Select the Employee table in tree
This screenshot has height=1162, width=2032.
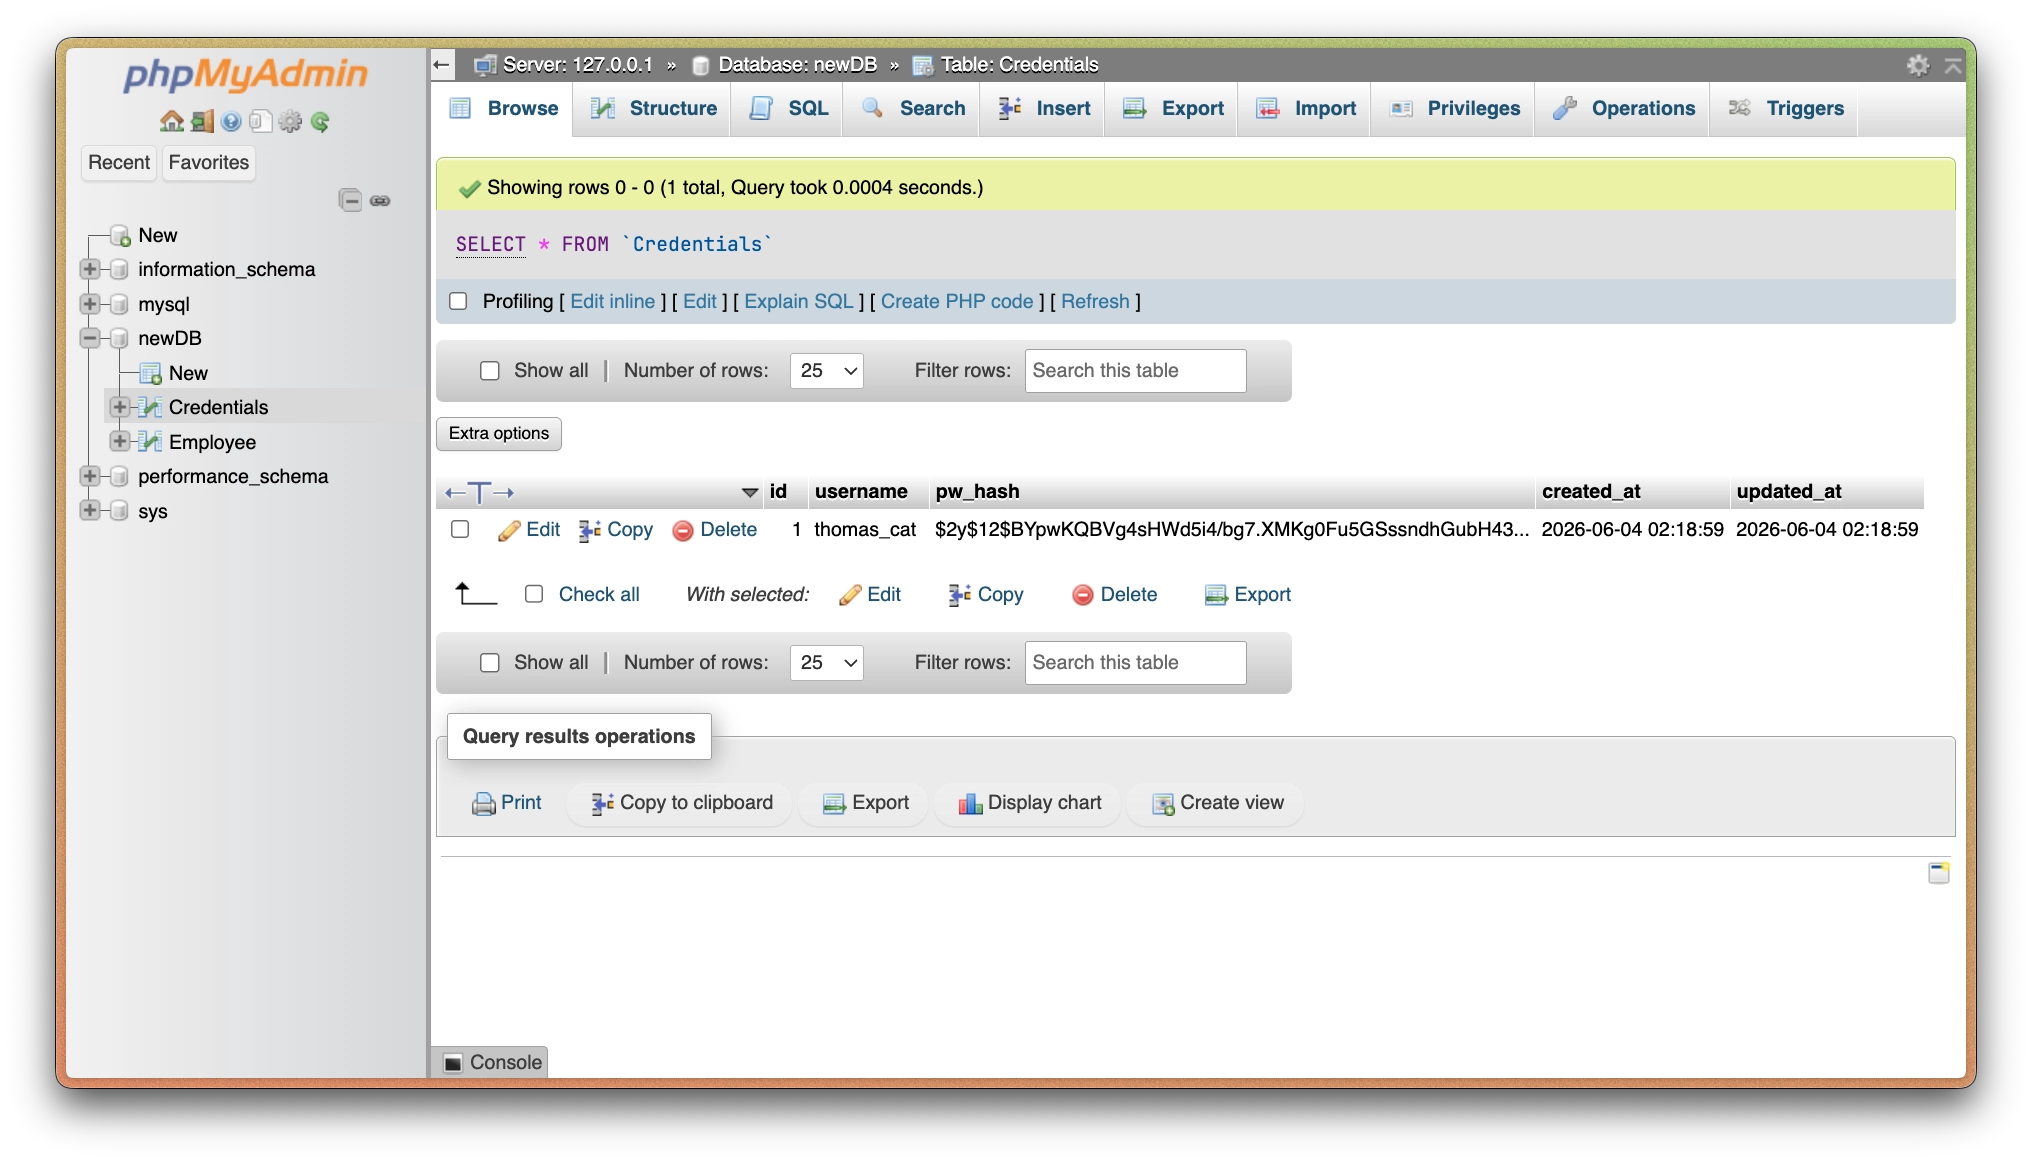click(x=212, y=442)
